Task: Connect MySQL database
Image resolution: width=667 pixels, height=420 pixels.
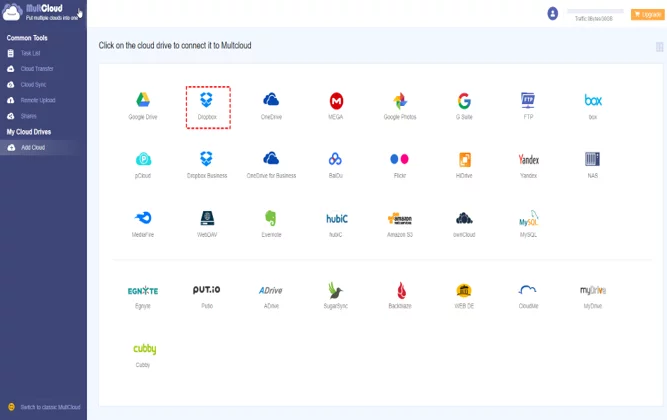Action: coord(528,218)
